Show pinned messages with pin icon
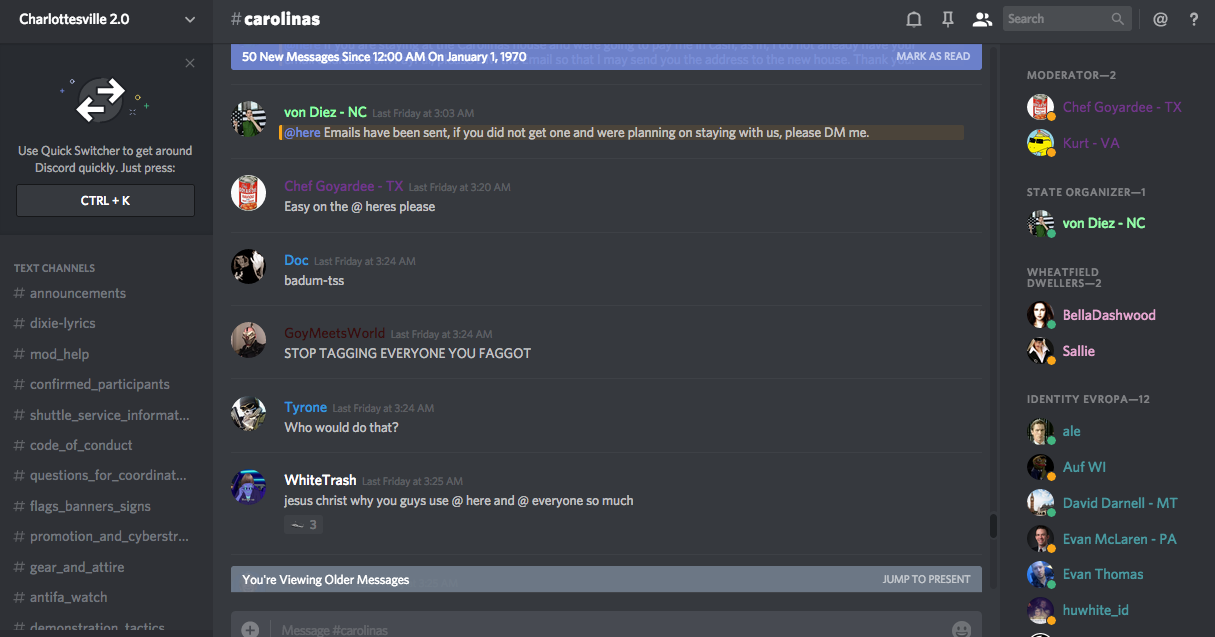Image resolution: width=1215 pixels, height=637 pixels. tap(947, 19)
